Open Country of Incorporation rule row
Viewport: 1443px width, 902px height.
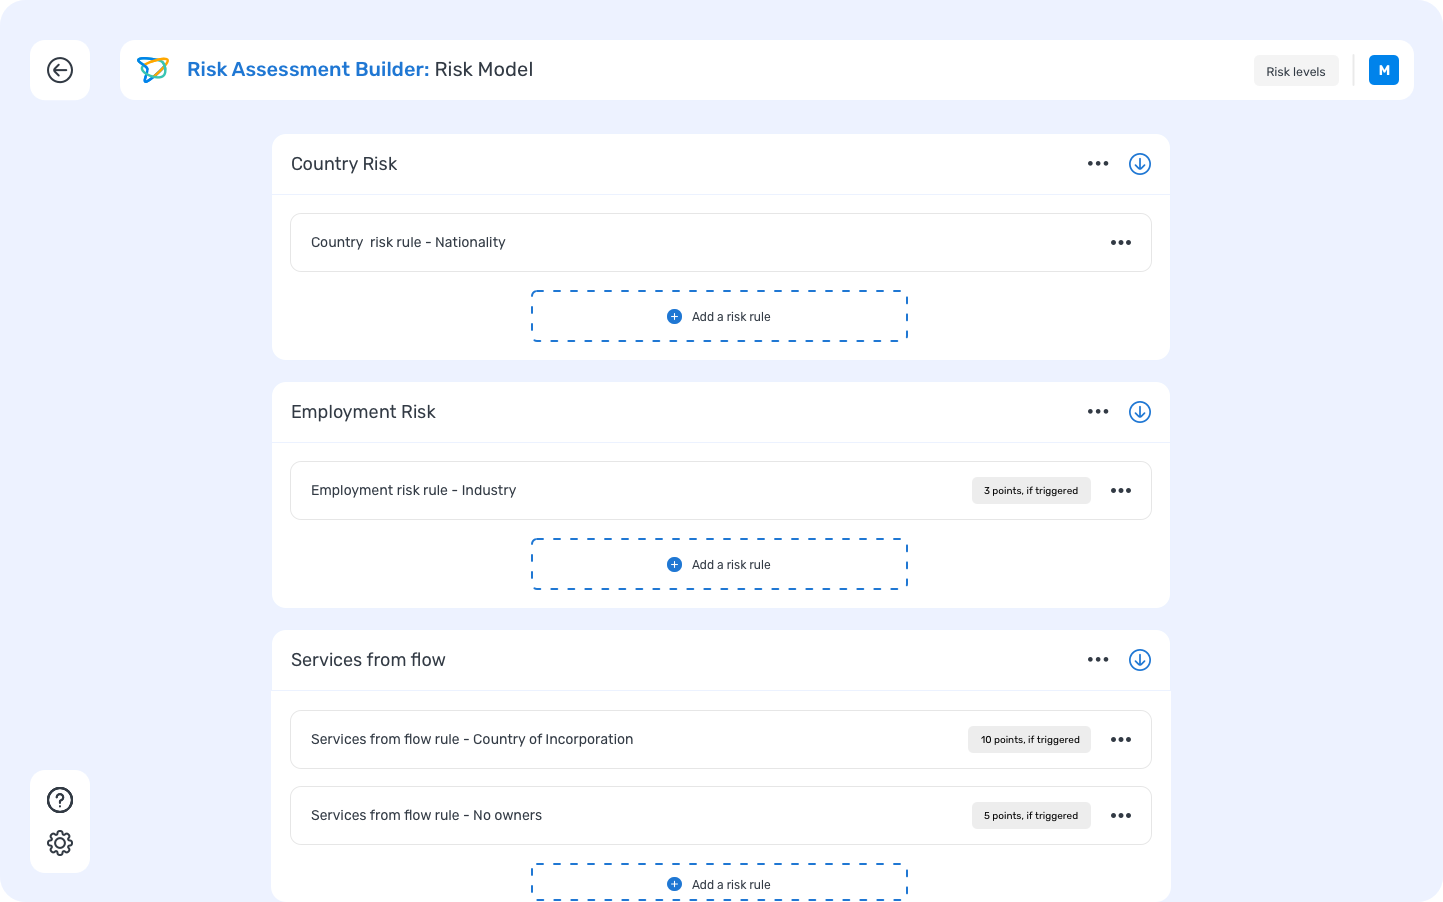[600, 740]
